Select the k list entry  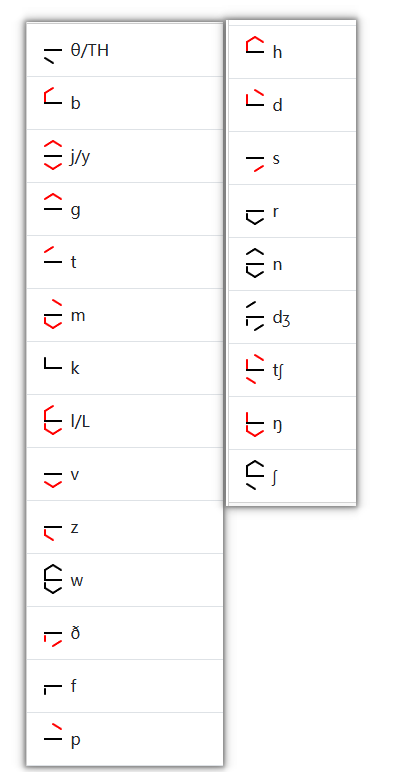click(125, 368)
